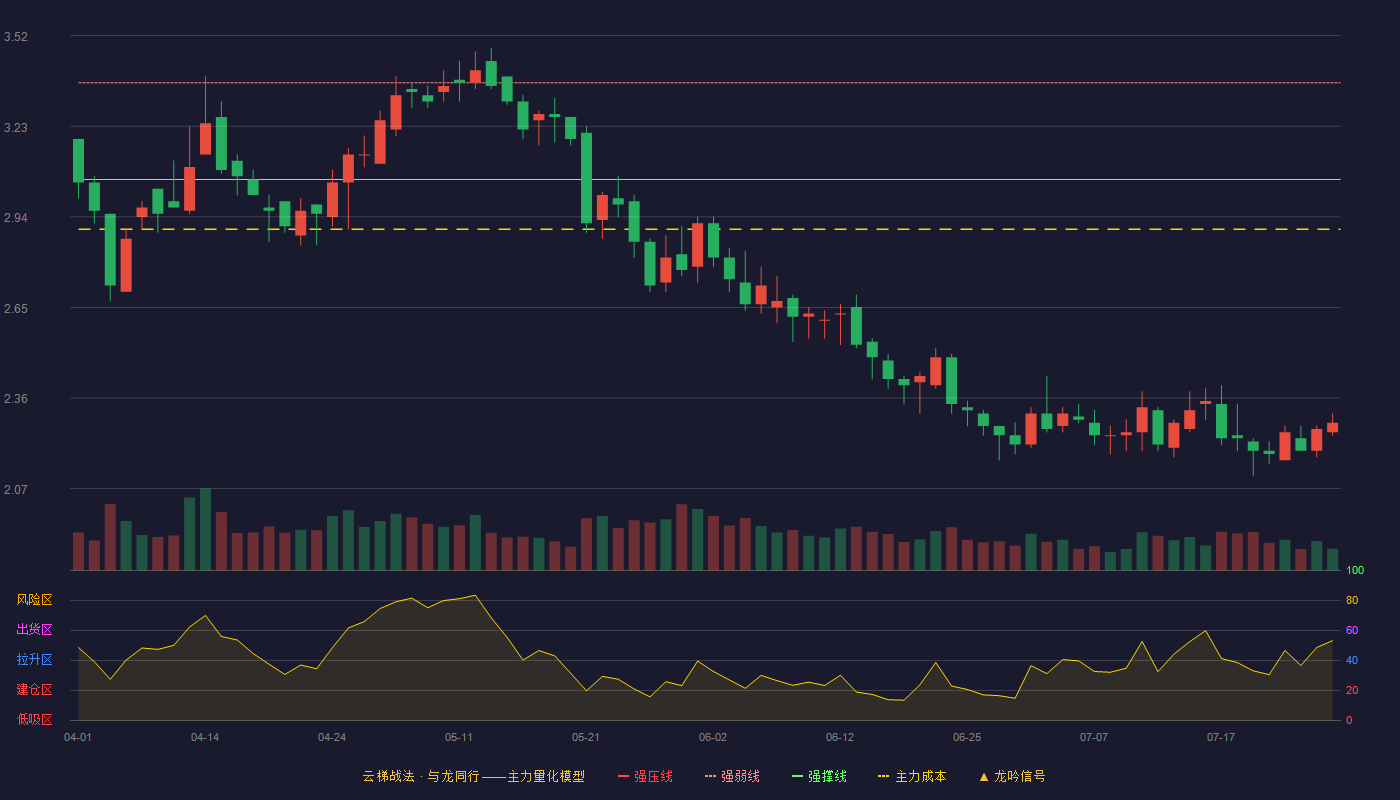Click the 06-12 date label
The height and width of the screenshot is (800, 1400).
[x=840, y=737]
